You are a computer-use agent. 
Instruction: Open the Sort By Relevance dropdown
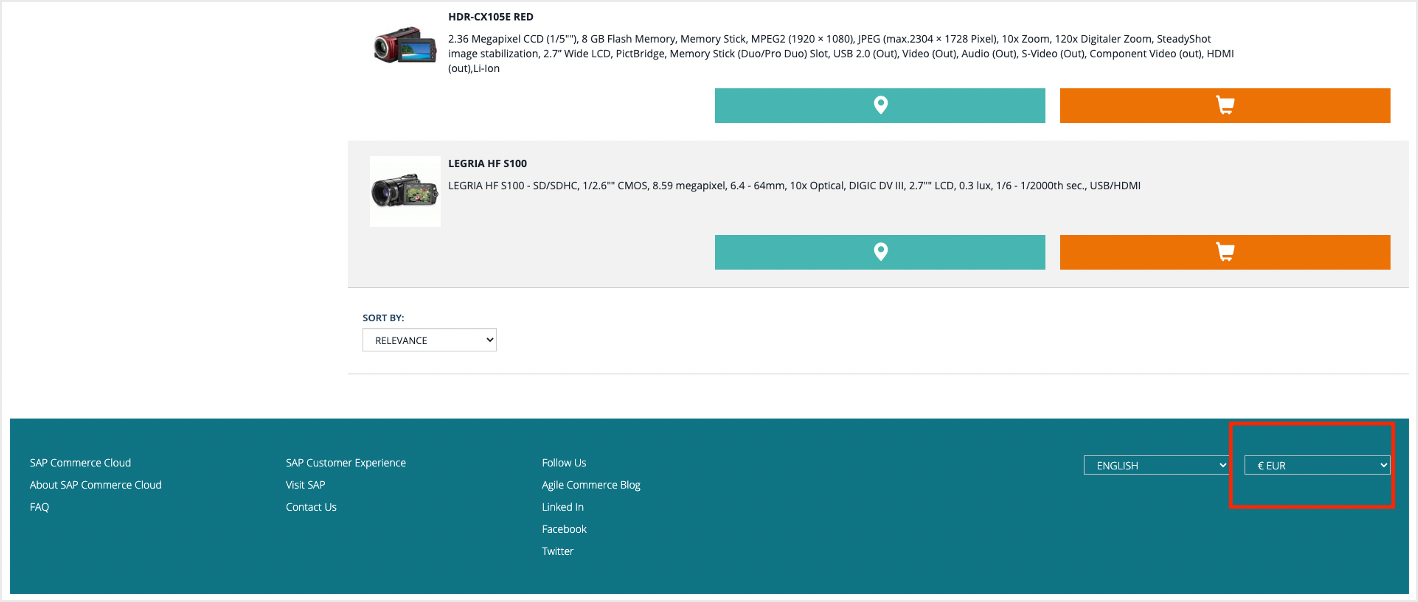[429, 341]
